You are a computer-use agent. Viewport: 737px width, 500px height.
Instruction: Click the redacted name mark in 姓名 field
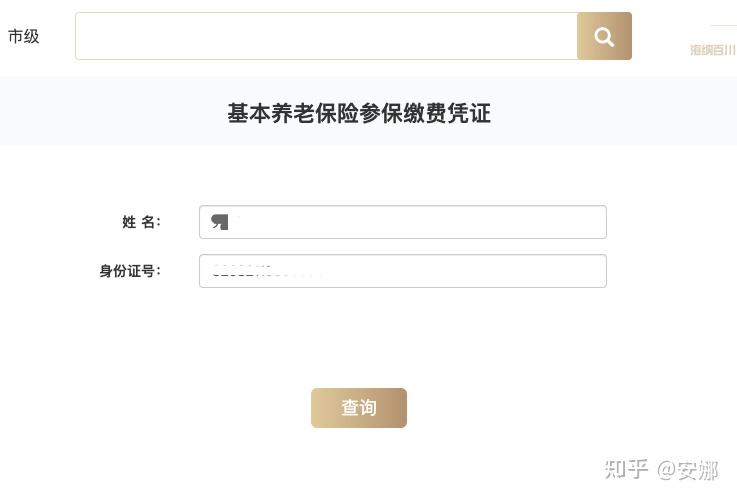pyautogui.click(x=220, y=222)
